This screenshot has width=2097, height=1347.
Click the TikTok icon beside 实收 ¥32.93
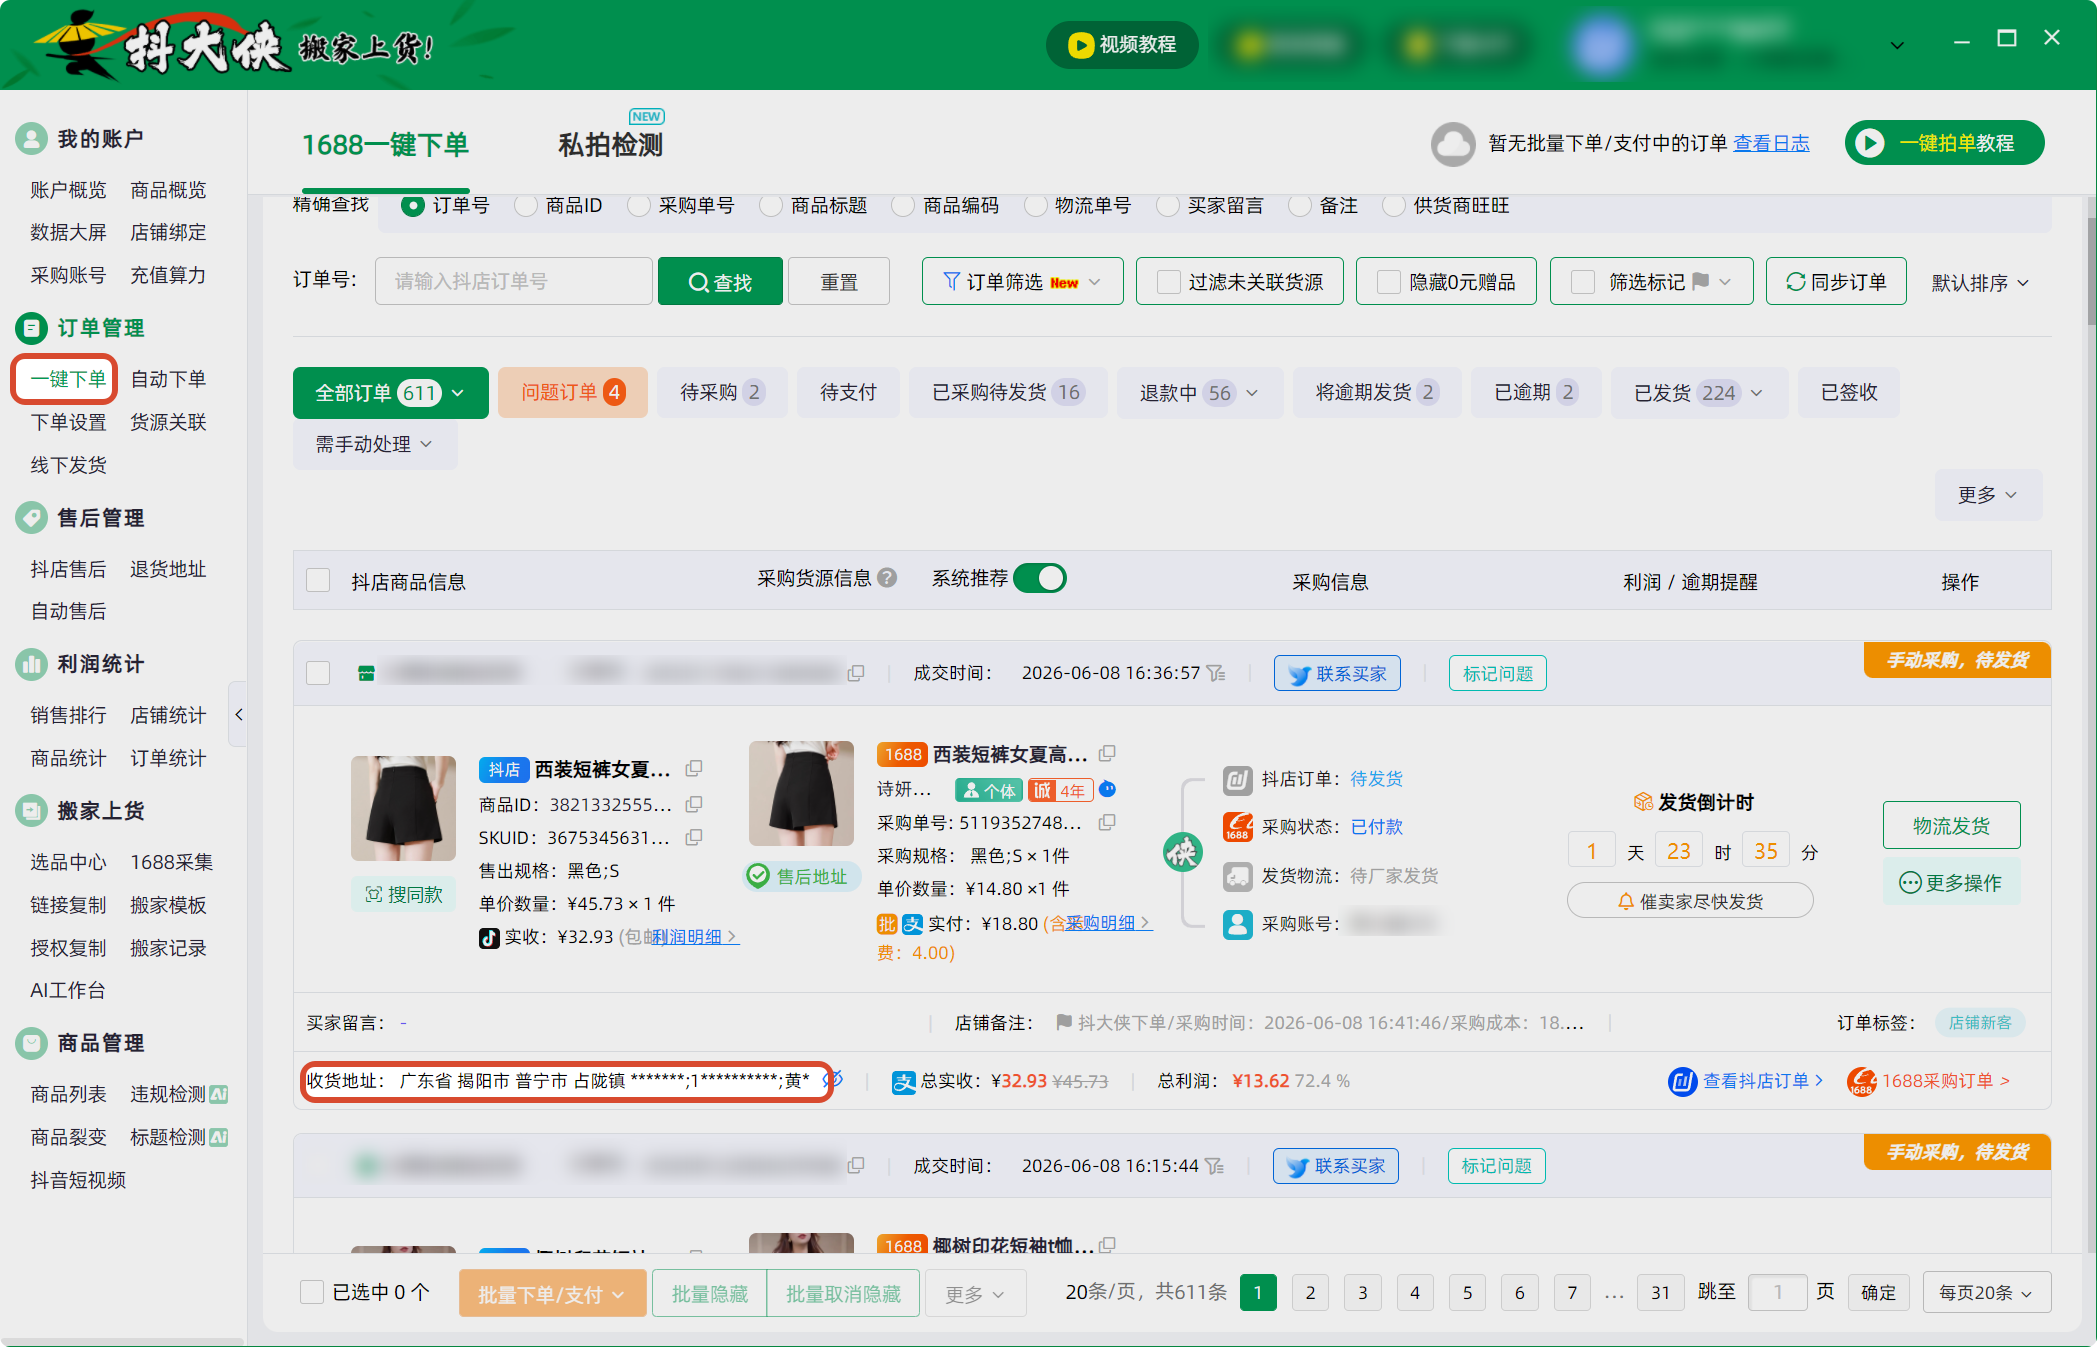pos(489,938)
